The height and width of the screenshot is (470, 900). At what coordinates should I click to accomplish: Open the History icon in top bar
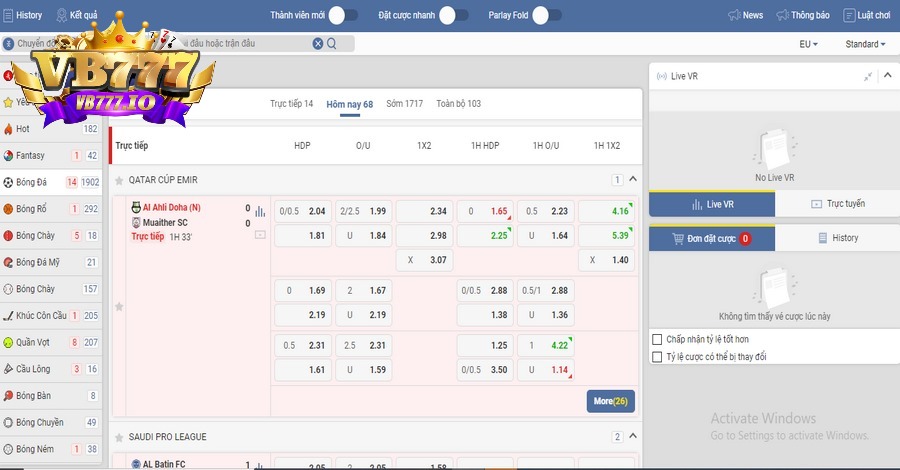(x=8, y=15)
